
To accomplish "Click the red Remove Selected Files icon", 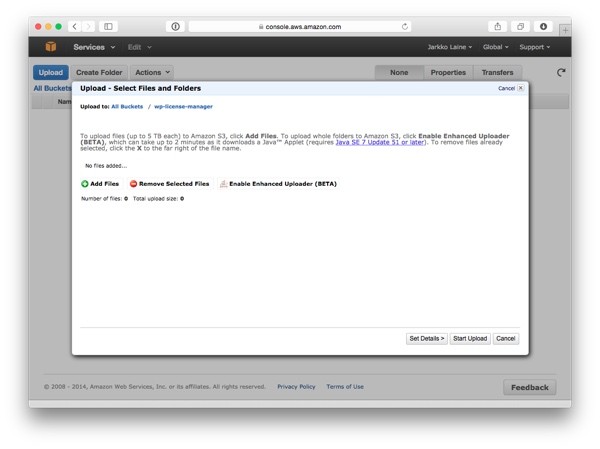I will (133, 184).
